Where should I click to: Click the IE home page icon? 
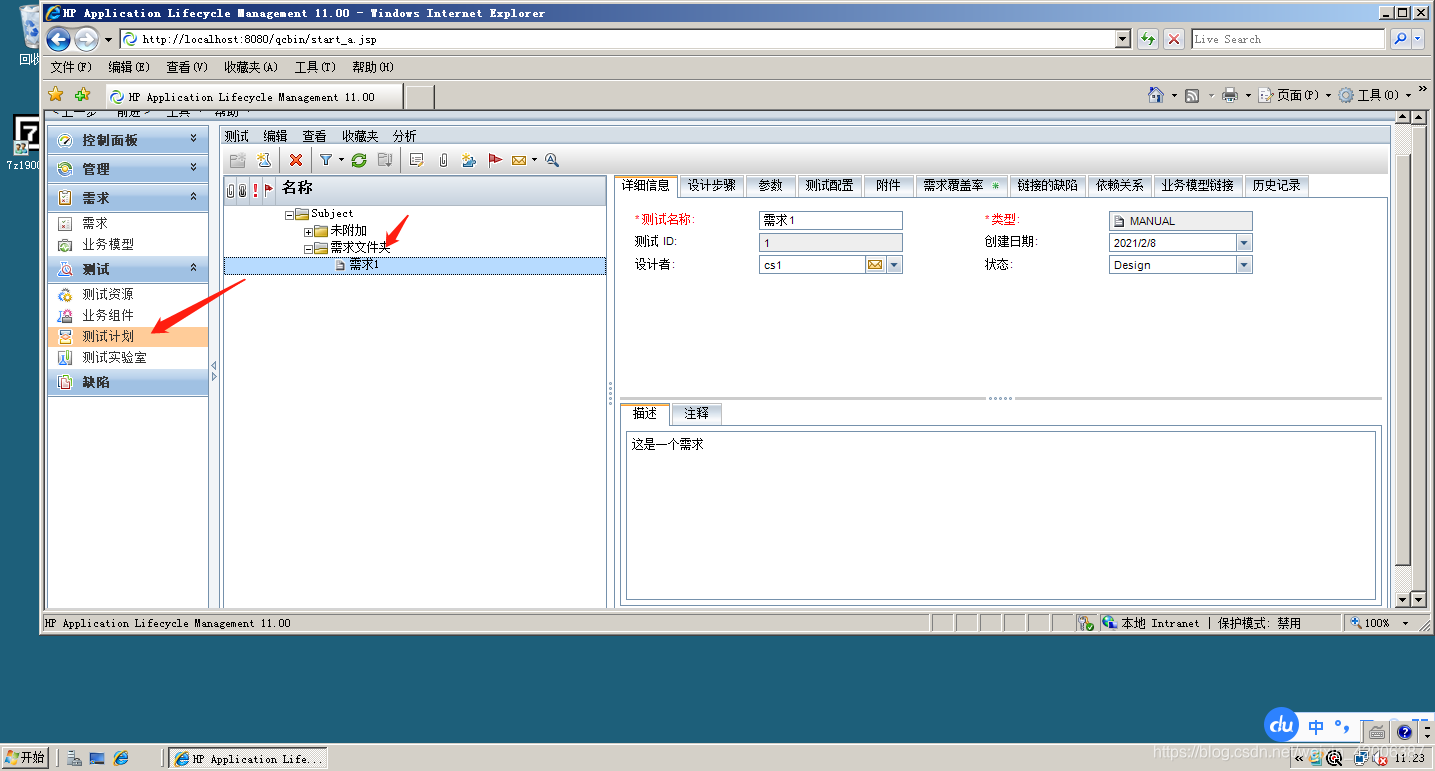click(1155, 95)
